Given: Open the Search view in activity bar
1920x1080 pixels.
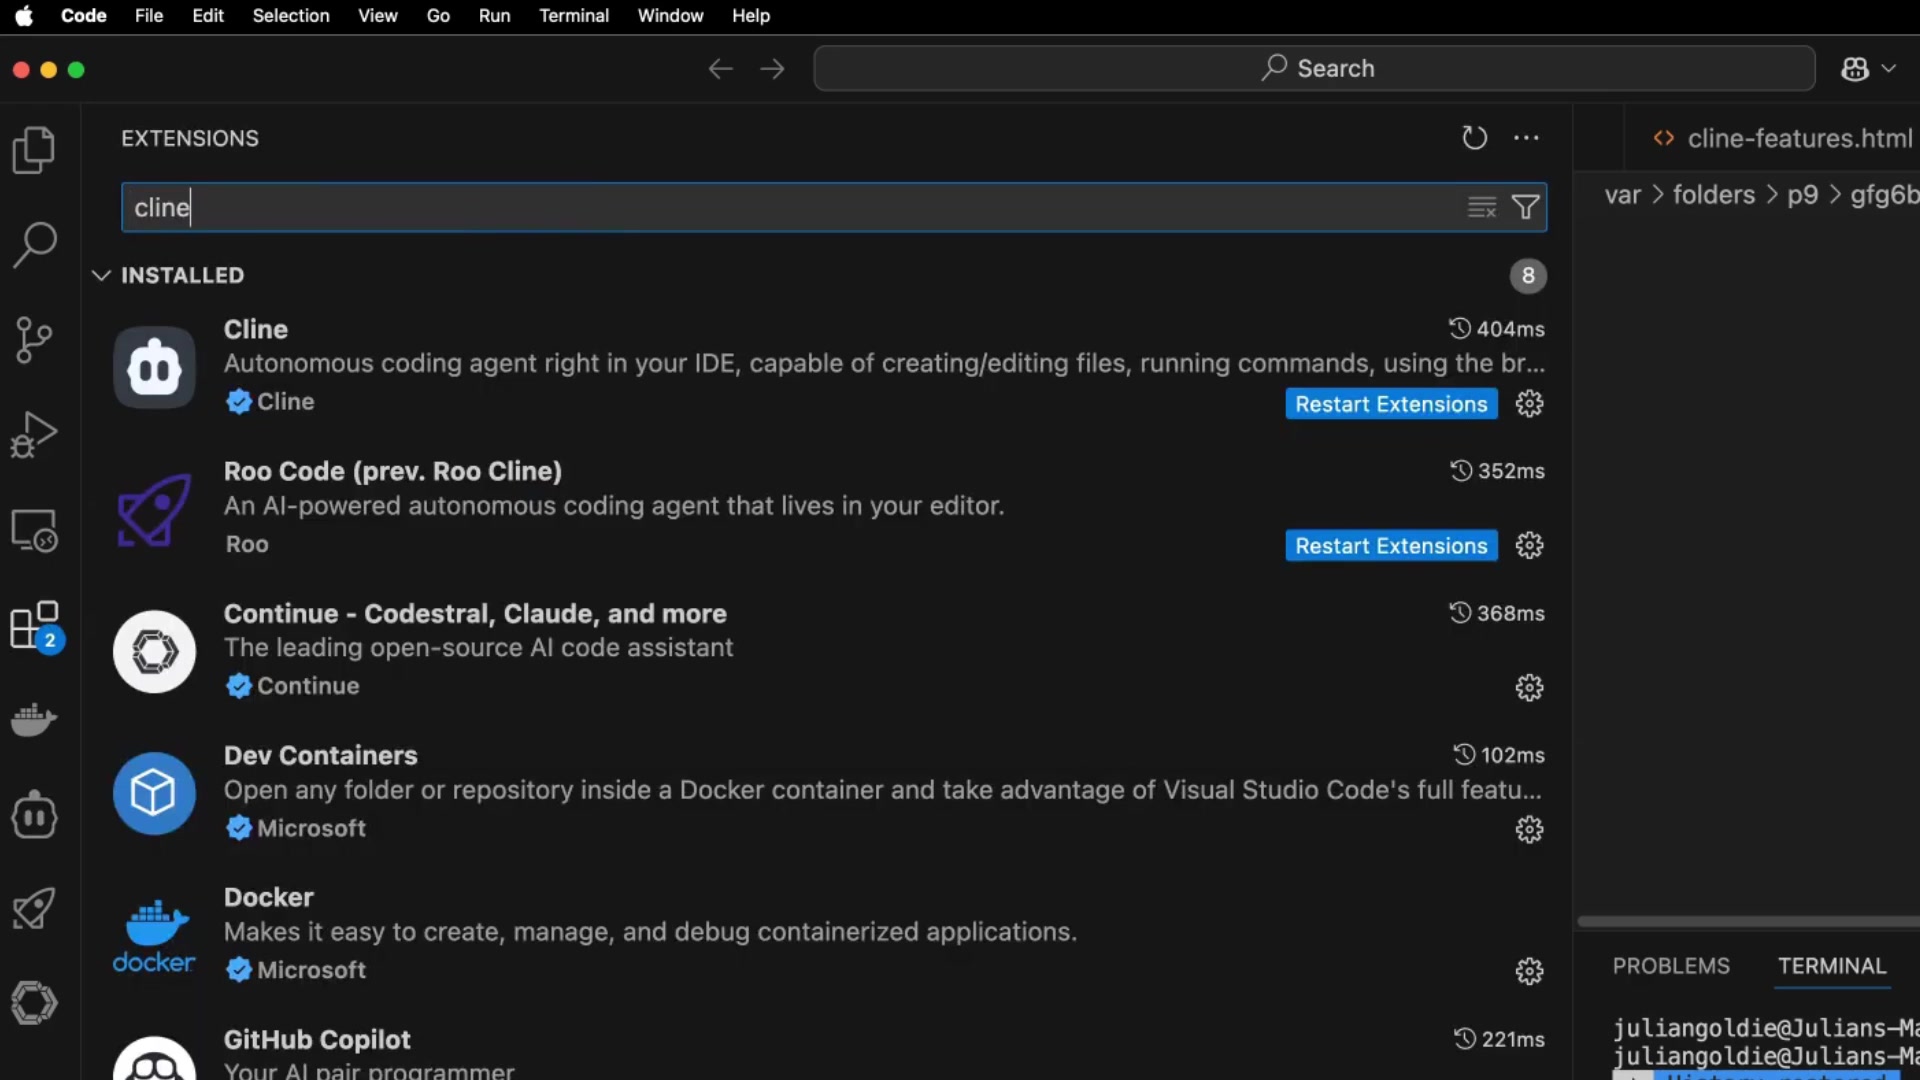Looking at the screenshot, I should [35, 245].
